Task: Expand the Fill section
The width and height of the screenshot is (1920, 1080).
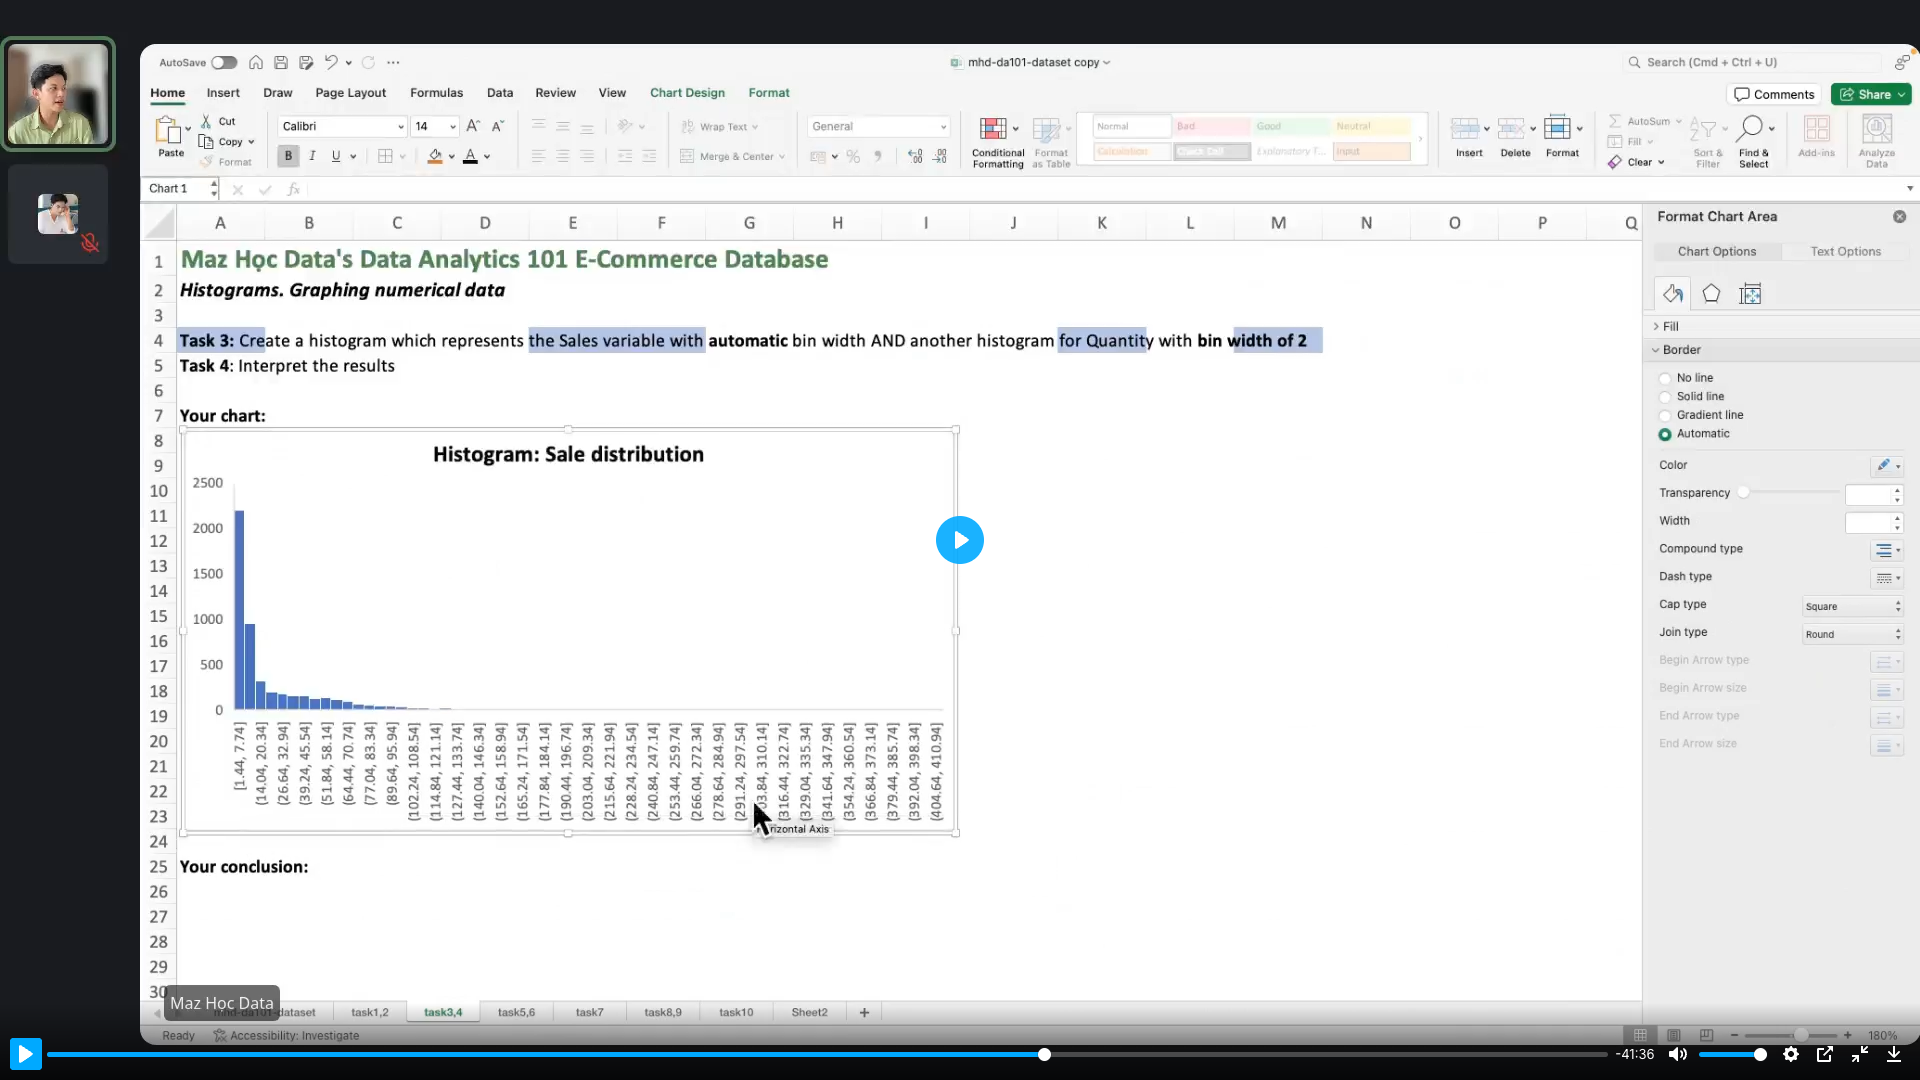Action: [1670, 326]
